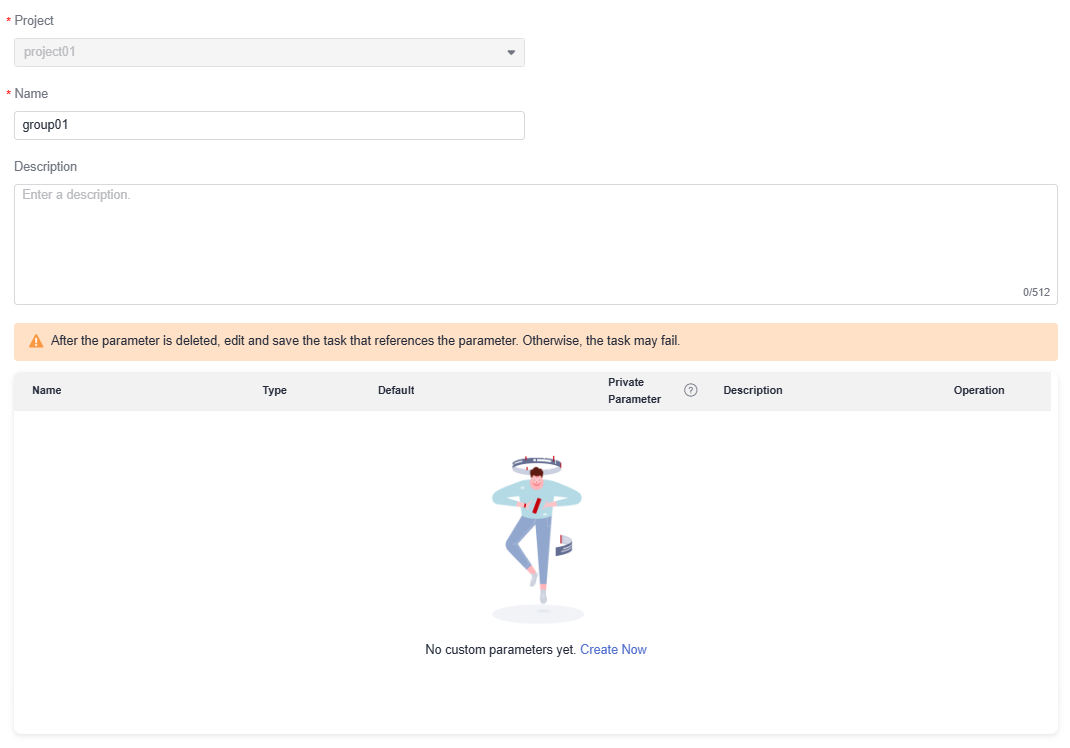Screen dimensions: 1070x748
Task: Click the Name field containing group01
Action: [x=268, y=125]
